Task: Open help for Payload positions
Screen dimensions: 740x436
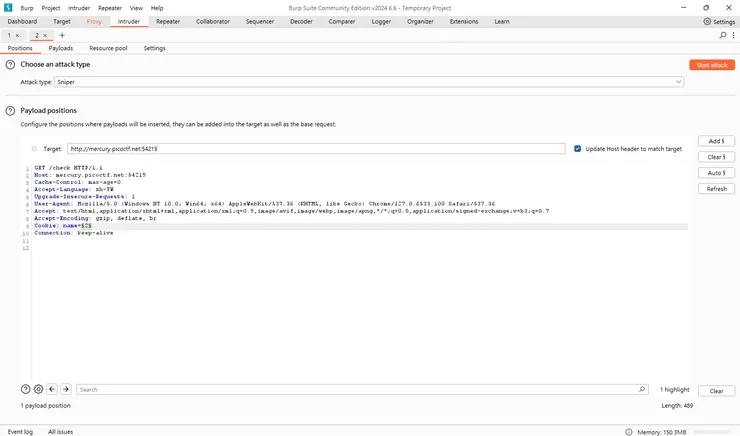Action: pos(10,111)
